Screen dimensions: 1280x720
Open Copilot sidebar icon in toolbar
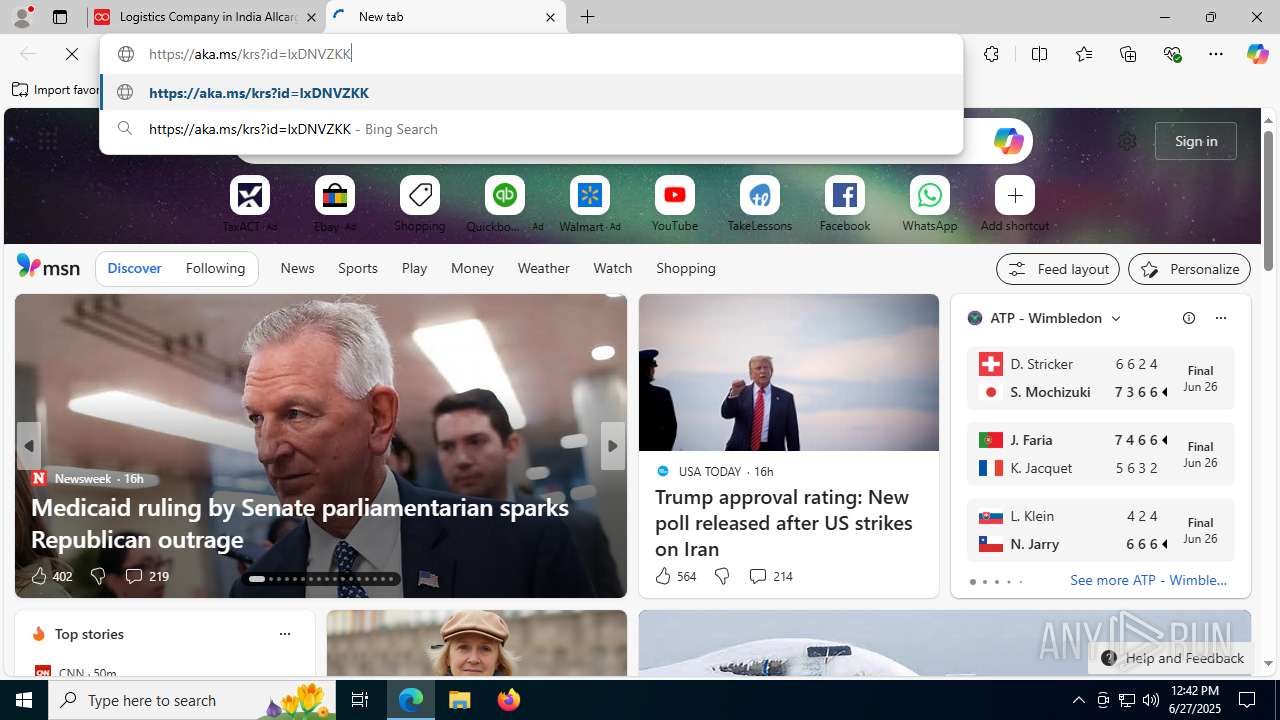[1257, 54]
